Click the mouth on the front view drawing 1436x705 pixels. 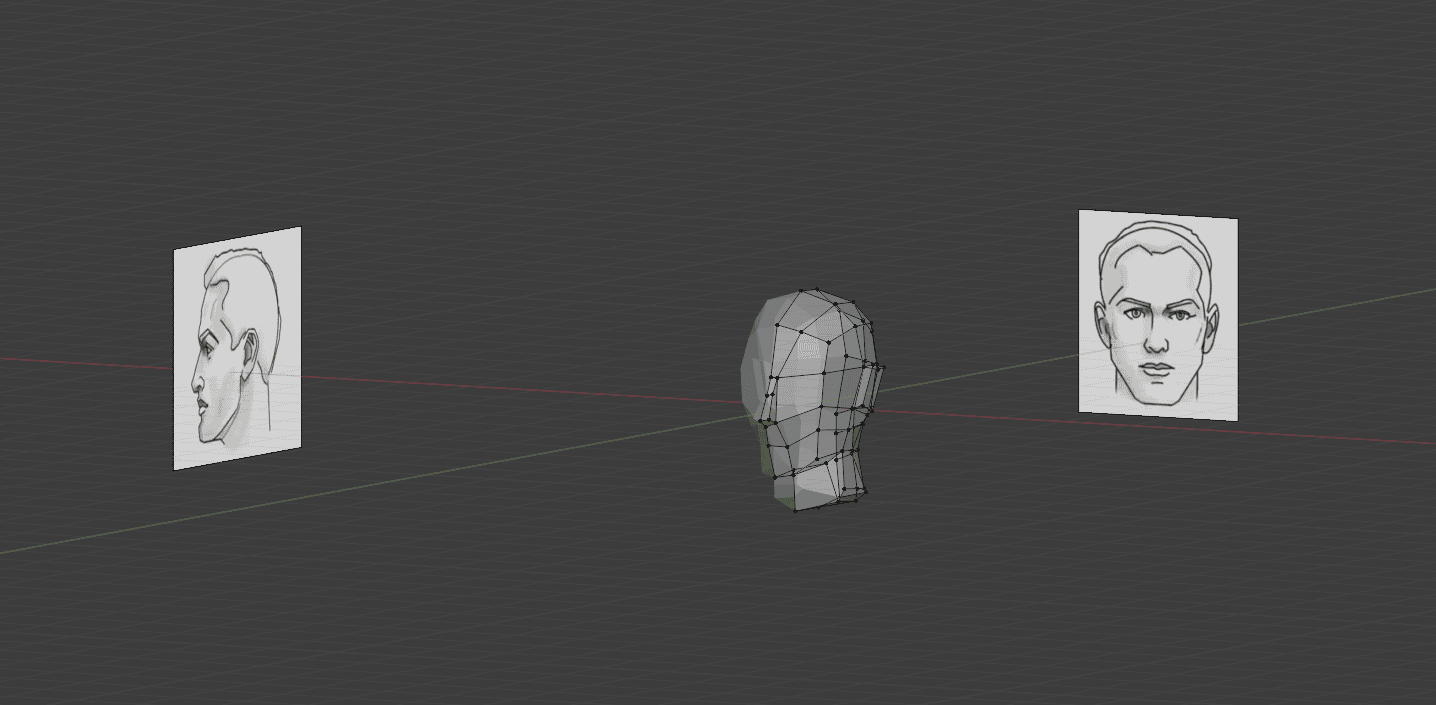(x=1156, y=369)
